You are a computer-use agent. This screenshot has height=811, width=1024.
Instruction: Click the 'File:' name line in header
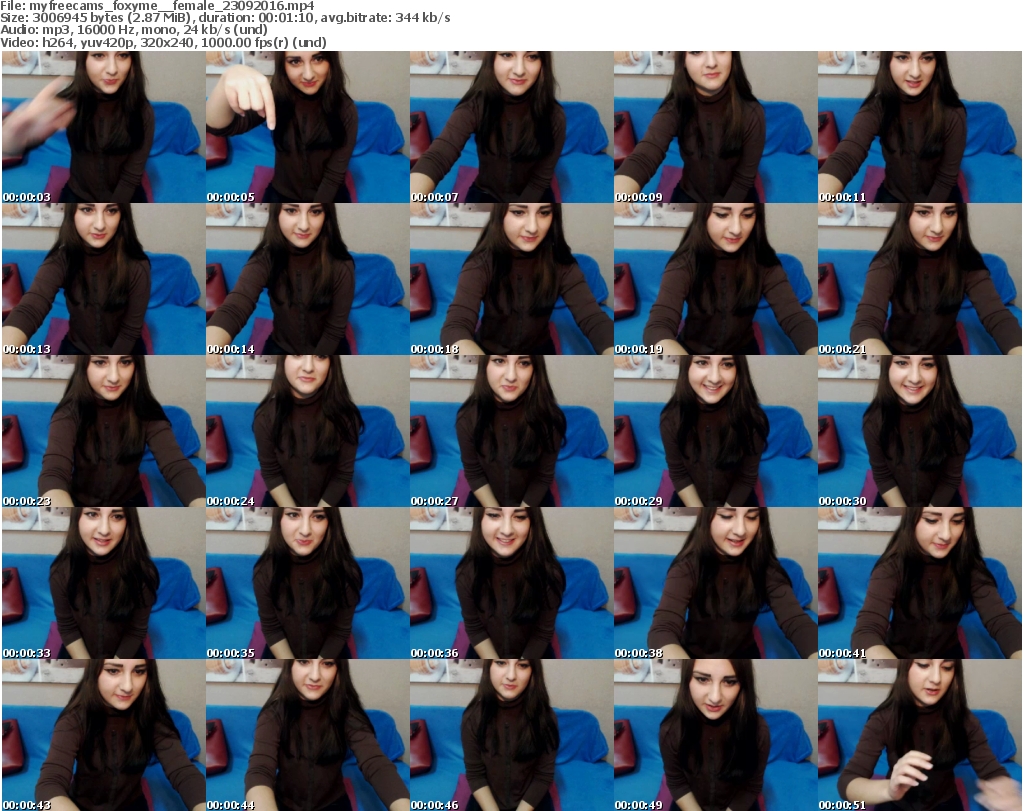(157, 6)
